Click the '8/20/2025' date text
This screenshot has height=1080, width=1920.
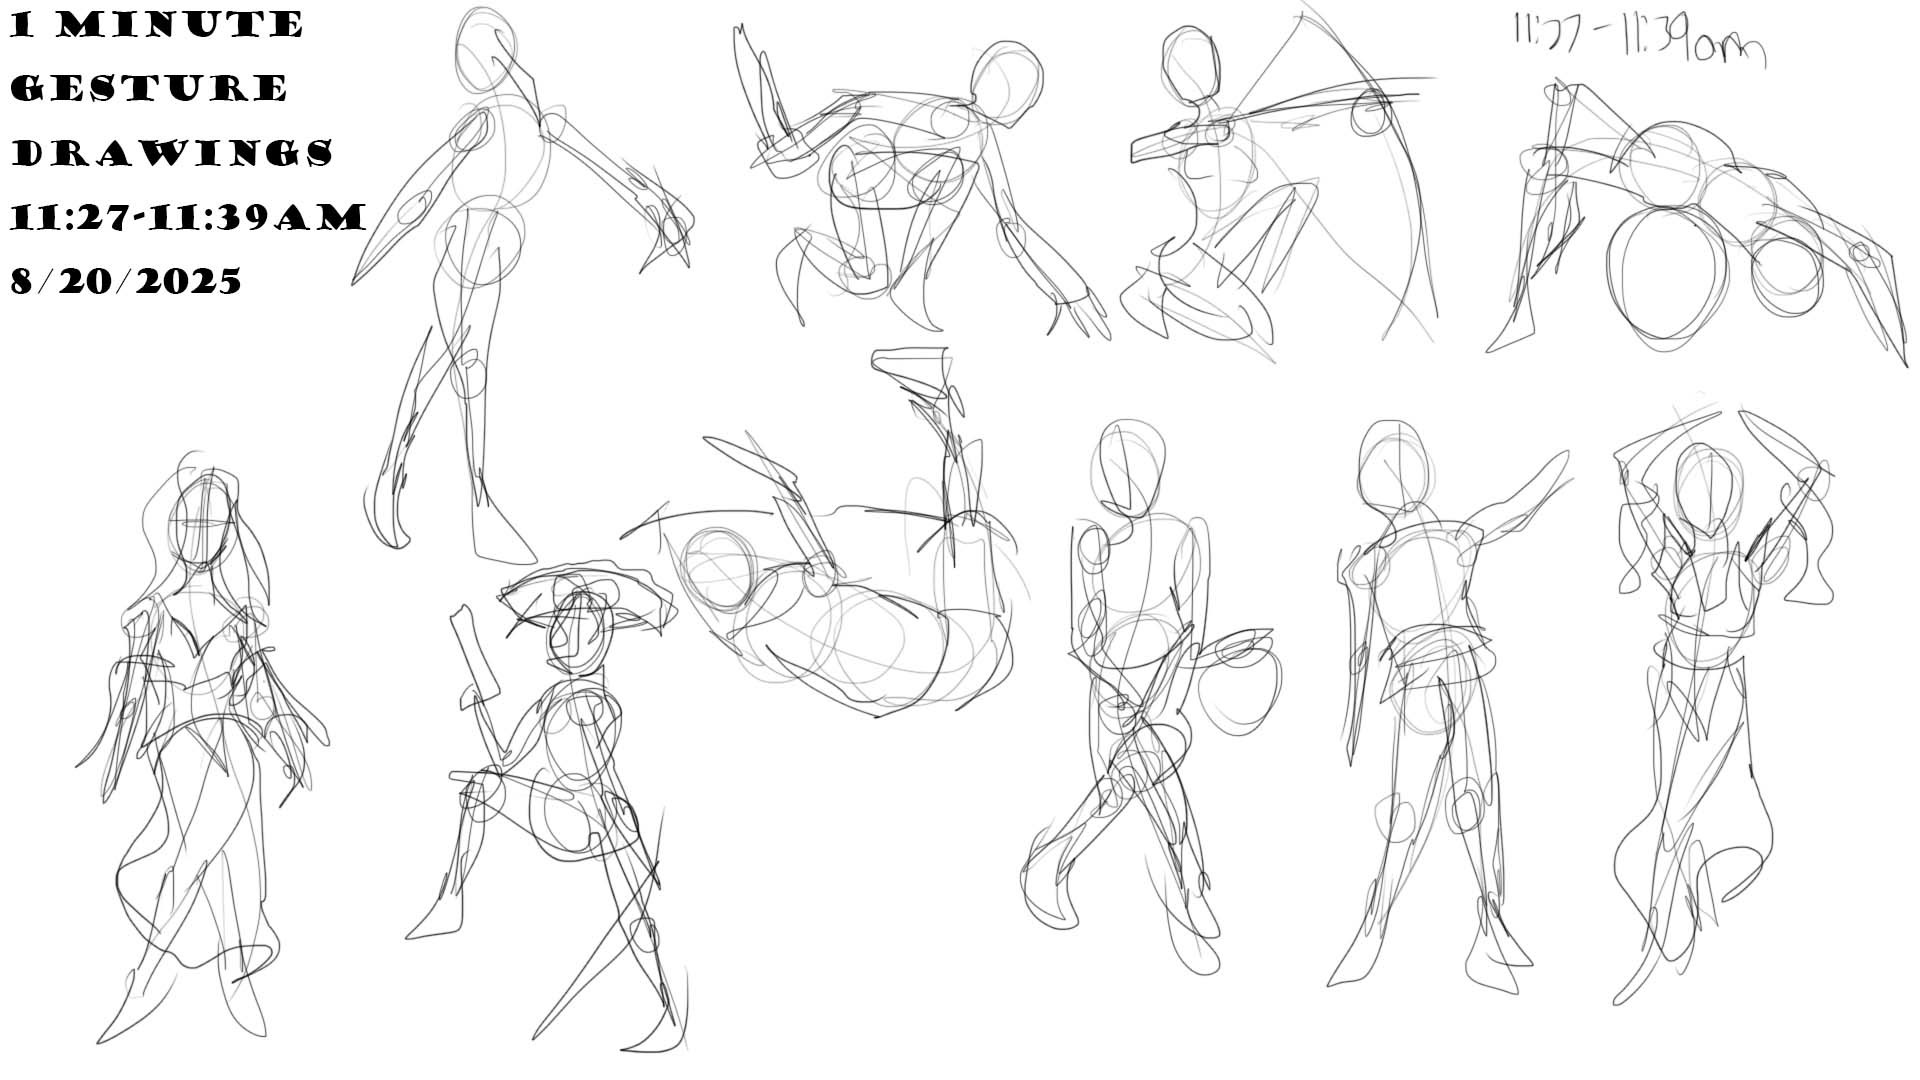pos(127,281)
